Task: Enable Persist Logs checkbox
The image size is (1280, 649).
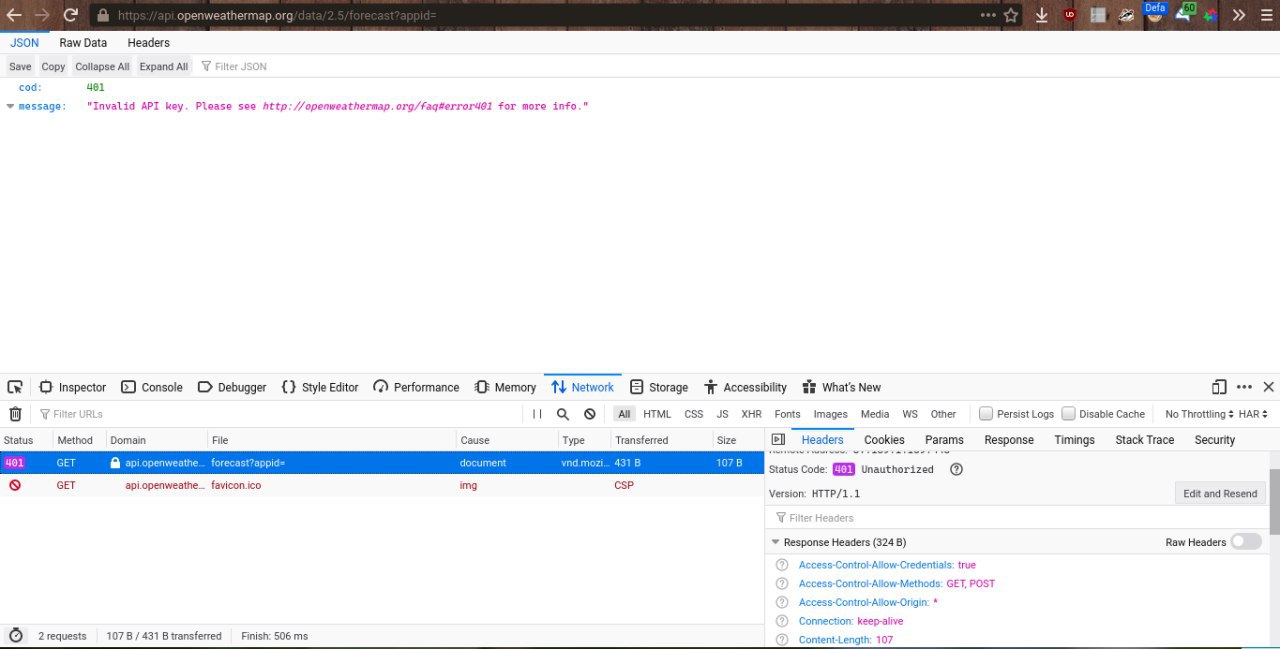Action: coord(986,414)
